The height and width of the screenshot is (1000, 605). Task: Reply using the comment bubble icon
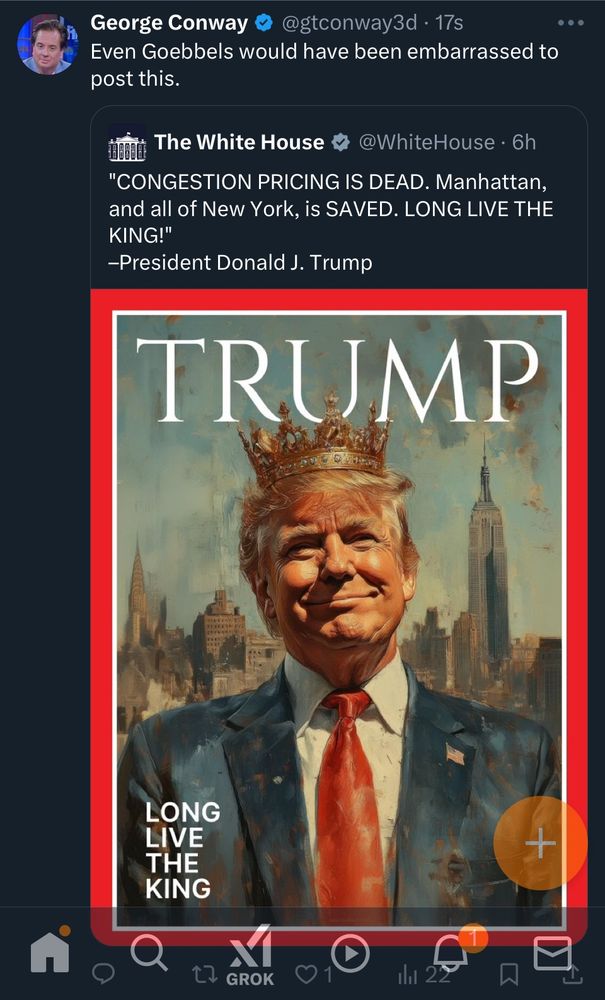coord(103,973)
